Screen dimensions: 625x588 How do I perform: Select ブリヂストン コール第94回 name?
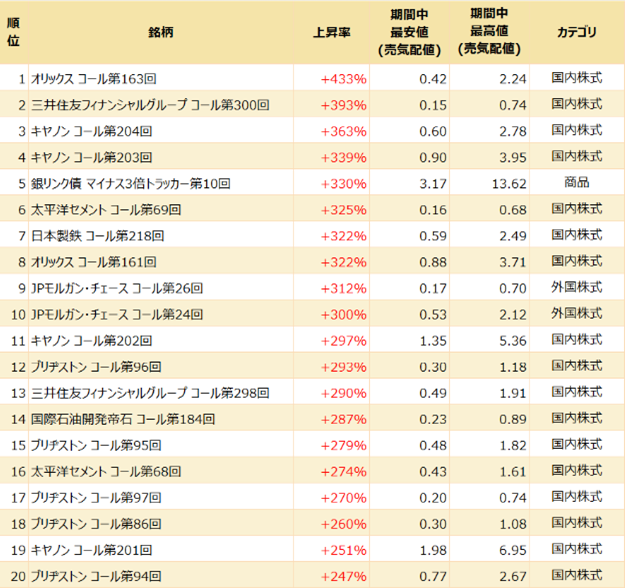96,576
